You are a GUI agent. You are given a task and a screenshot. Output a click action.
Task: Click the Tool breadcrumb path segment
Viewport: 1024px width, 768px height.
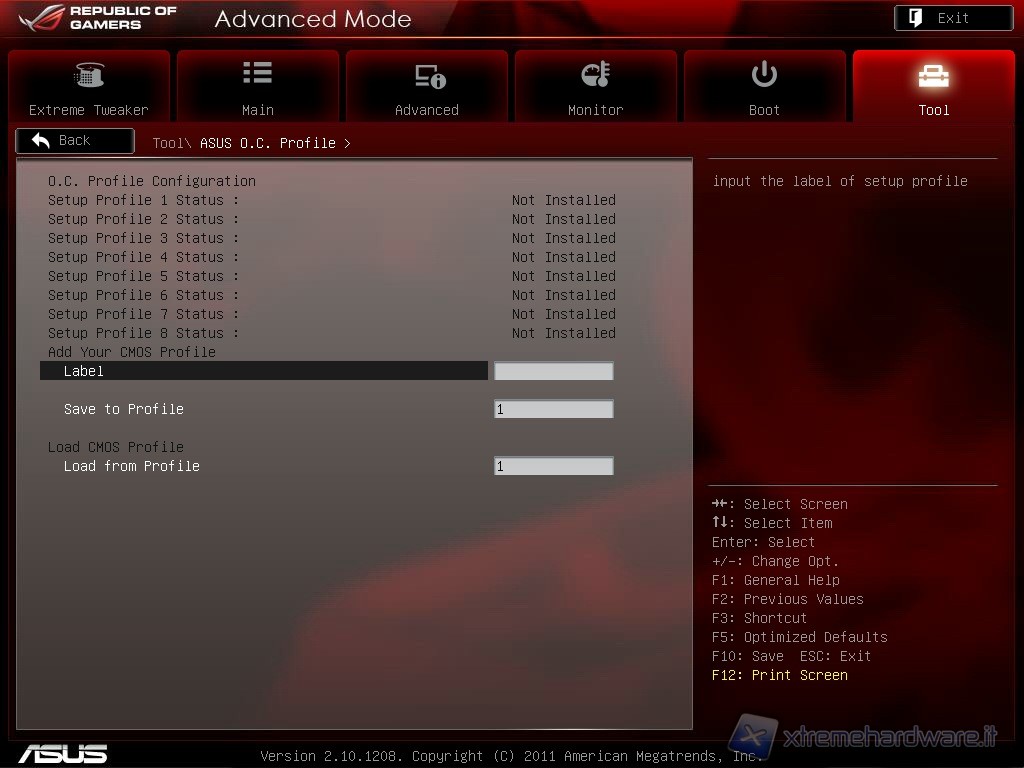[168, 143]
